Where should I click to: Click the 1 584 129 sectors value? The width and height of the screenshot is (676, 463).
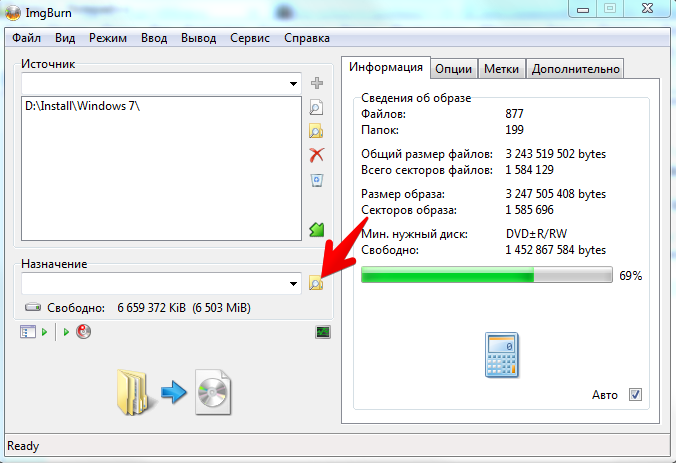point(529,170)
